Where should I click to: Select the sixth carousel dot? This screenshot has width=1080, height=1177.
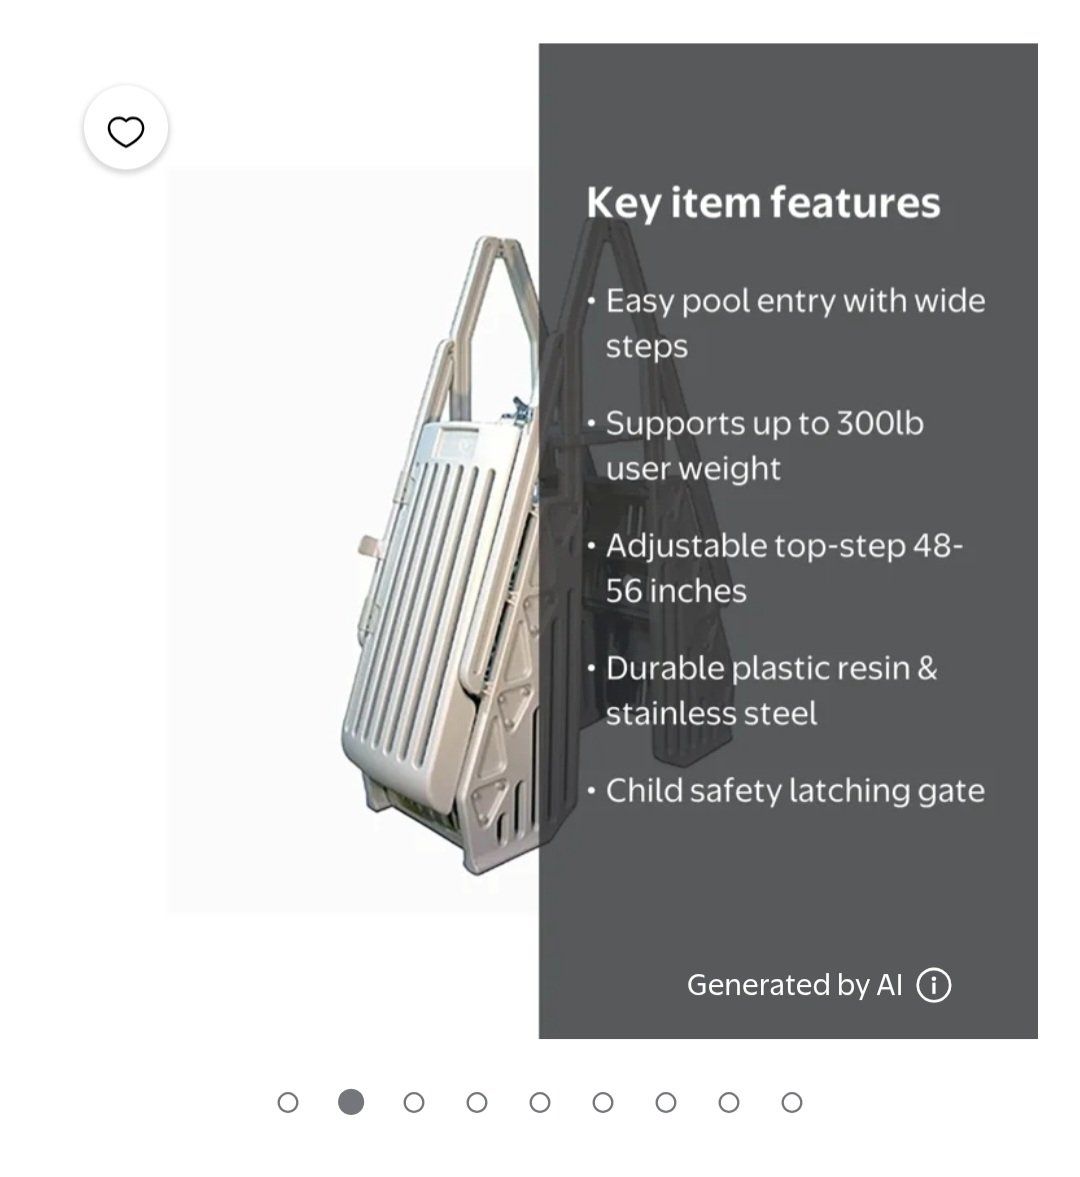603,1102
